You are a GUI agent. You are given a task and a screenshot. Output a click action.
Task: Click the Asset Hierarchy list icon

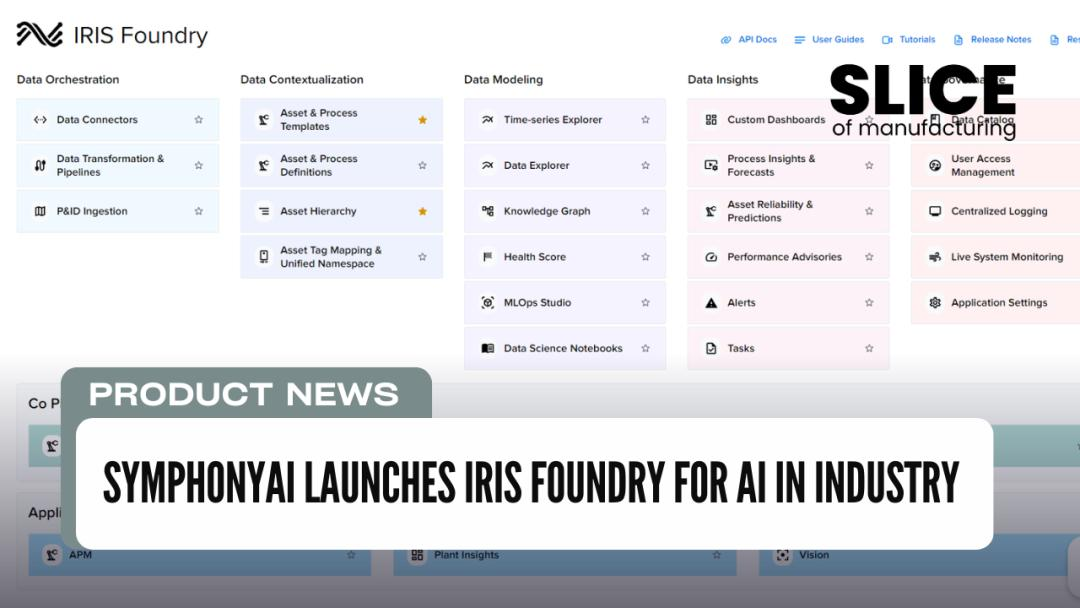pyautogui.click(x=264, y=211)
